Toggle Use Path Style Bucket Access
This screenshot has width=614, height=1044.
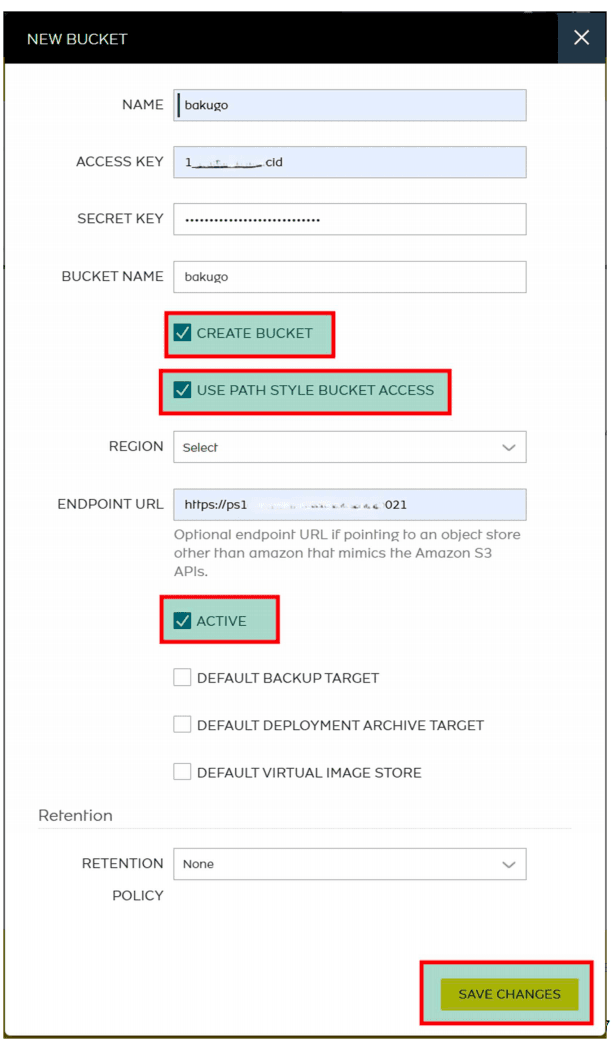(x=182, y=390)
